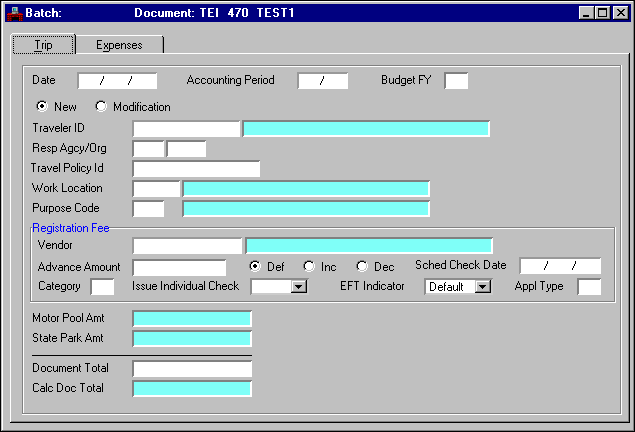Image resolution: width=635 pixels, height=432 pixels.
Task: Click the Sched Check Date field
Action: click(559, 266)
